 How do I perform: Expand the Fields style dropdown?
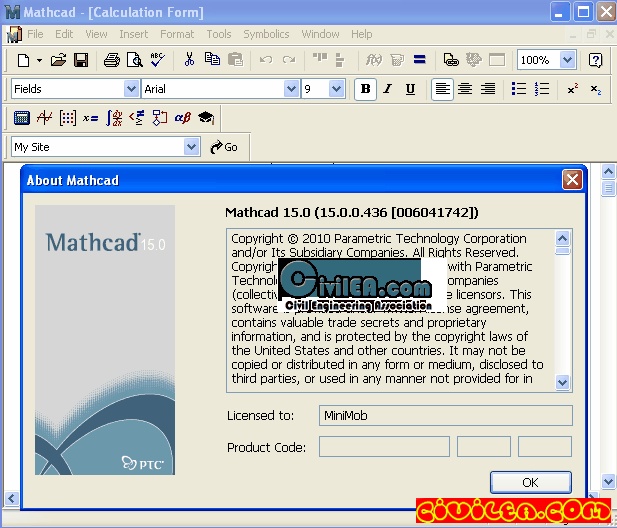coord(131,89)
